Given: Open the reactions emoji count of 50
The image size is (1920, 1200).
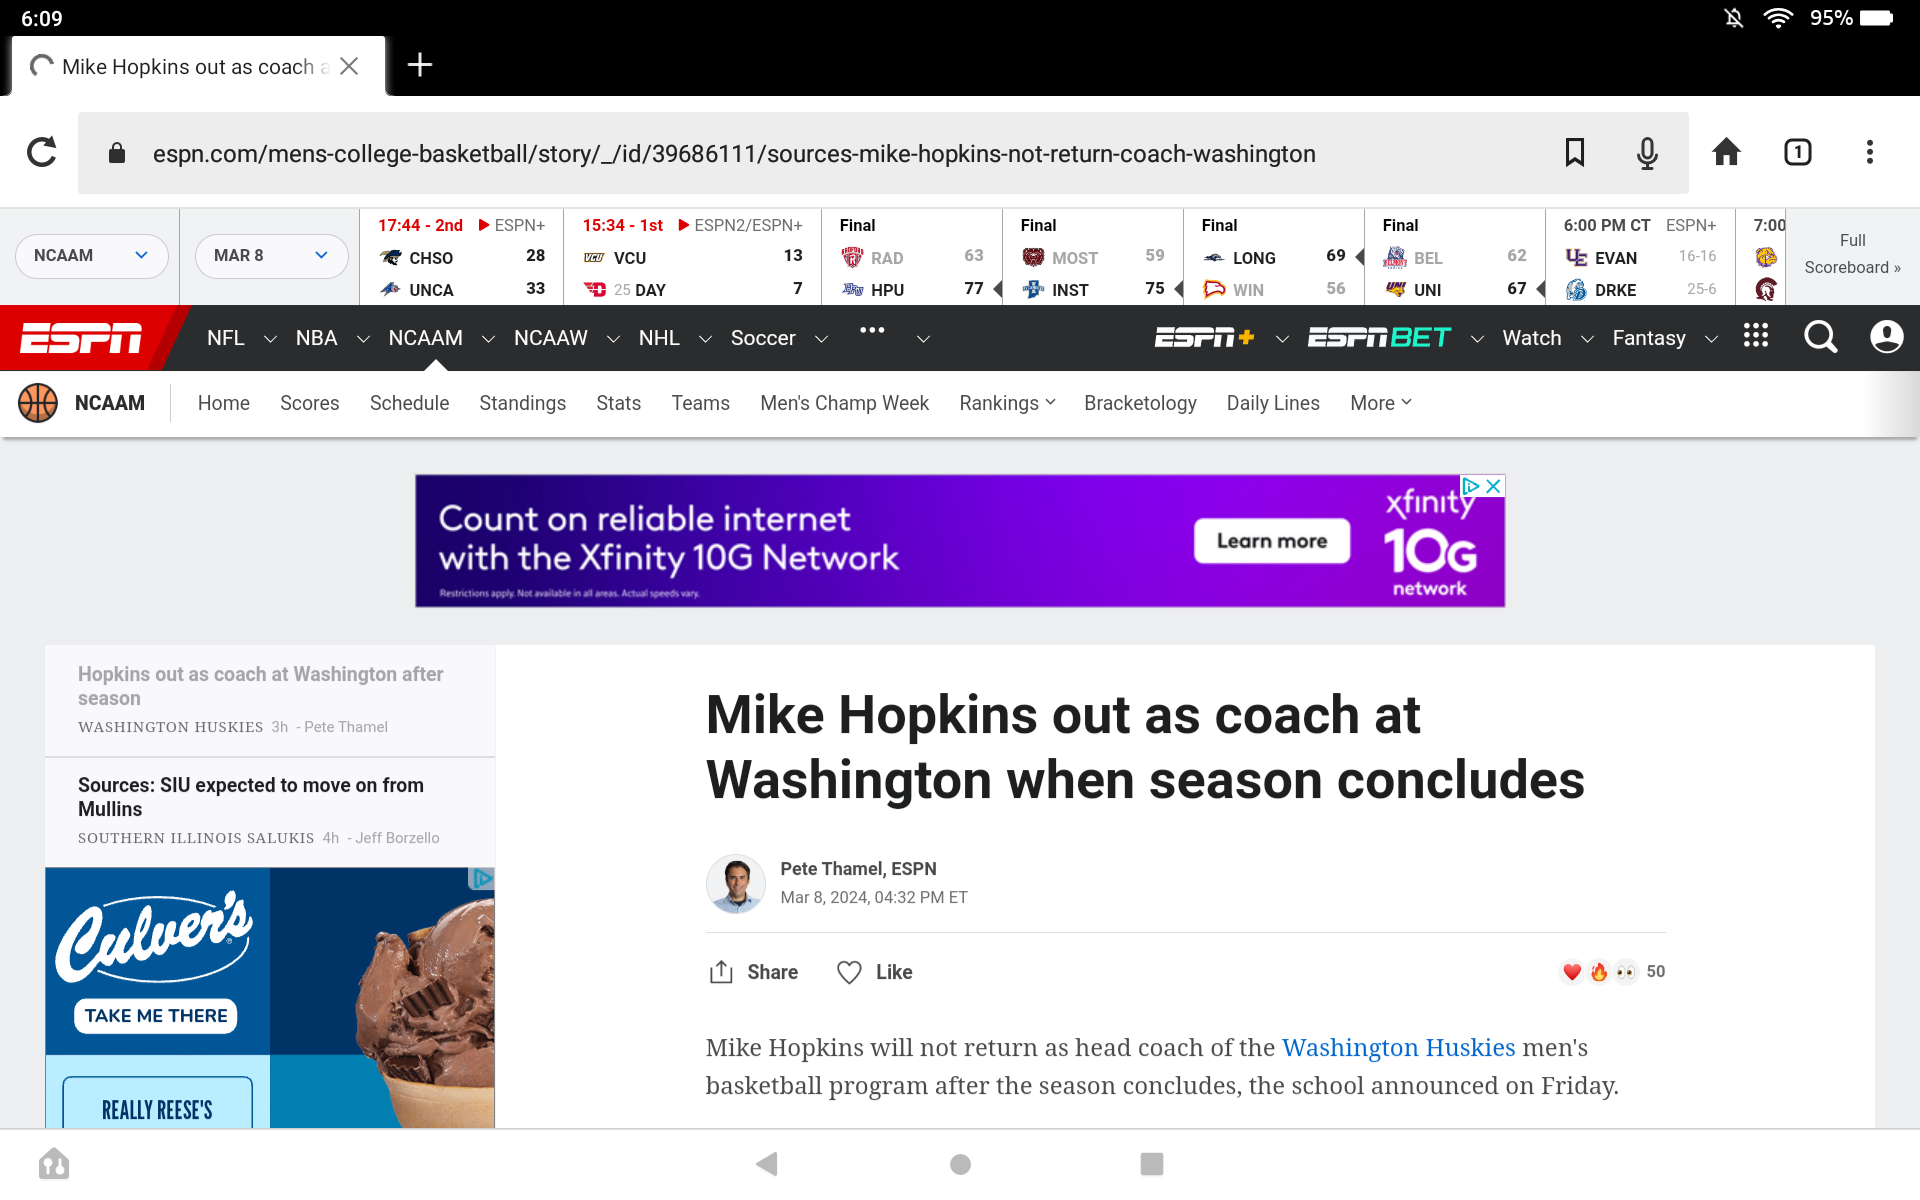Looking at the screenshot, I should [x=1612, y=972].
